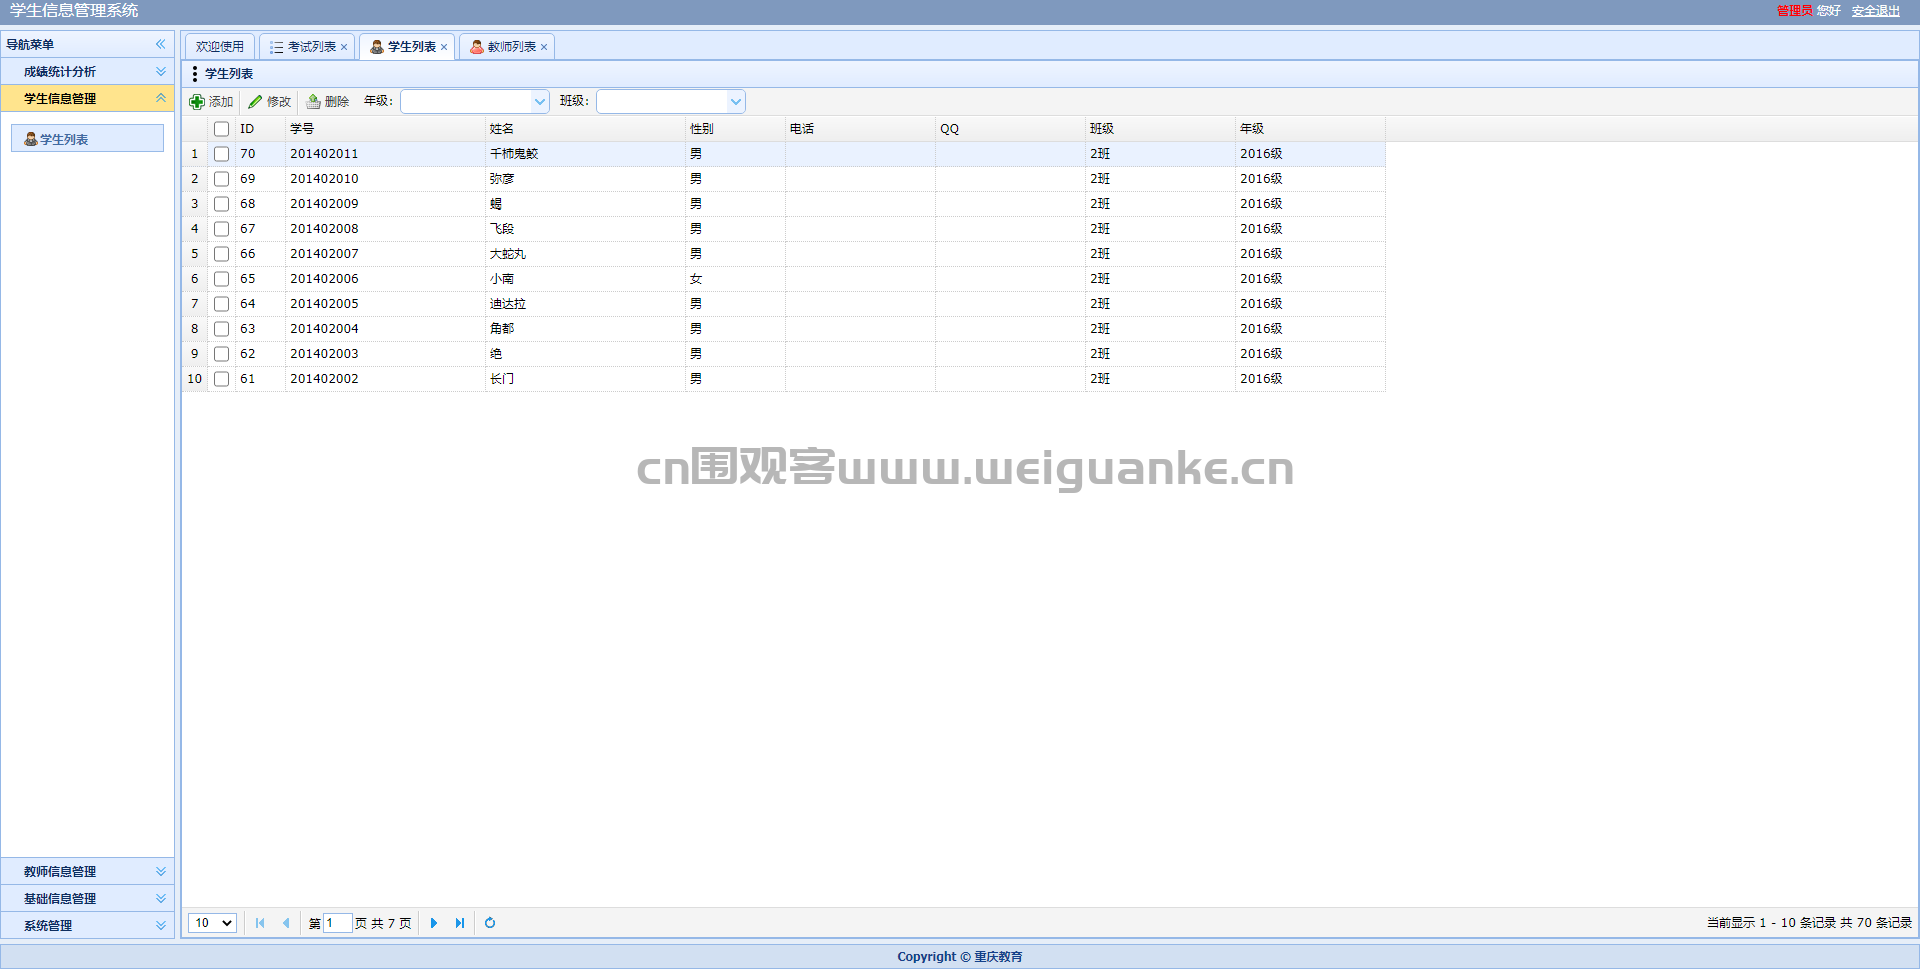This screenshot has height=969, width=1920.
Task: Go to the previous page arrow
Action: (286, 923)
